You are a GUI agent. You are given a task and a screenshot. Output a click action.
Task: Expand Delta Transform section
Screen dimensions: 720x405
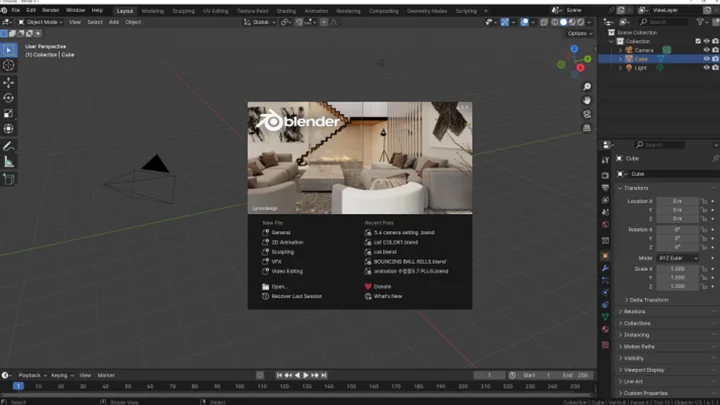click(x=648, y=300)
